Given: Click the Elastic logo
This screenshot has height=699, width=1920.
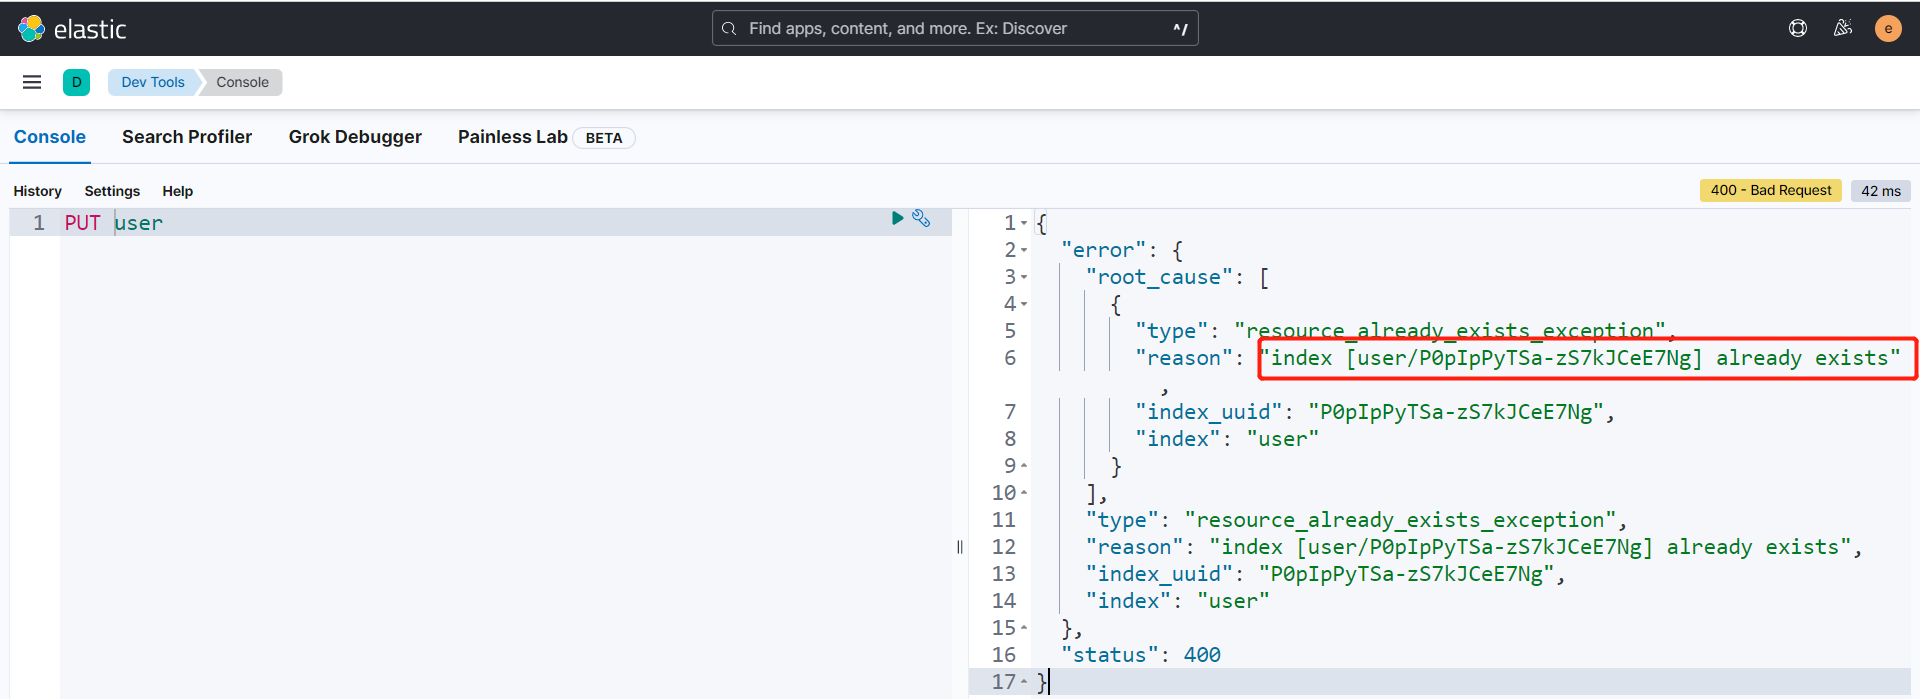Looking at the screenshot, I should click(x=72, y=29).
